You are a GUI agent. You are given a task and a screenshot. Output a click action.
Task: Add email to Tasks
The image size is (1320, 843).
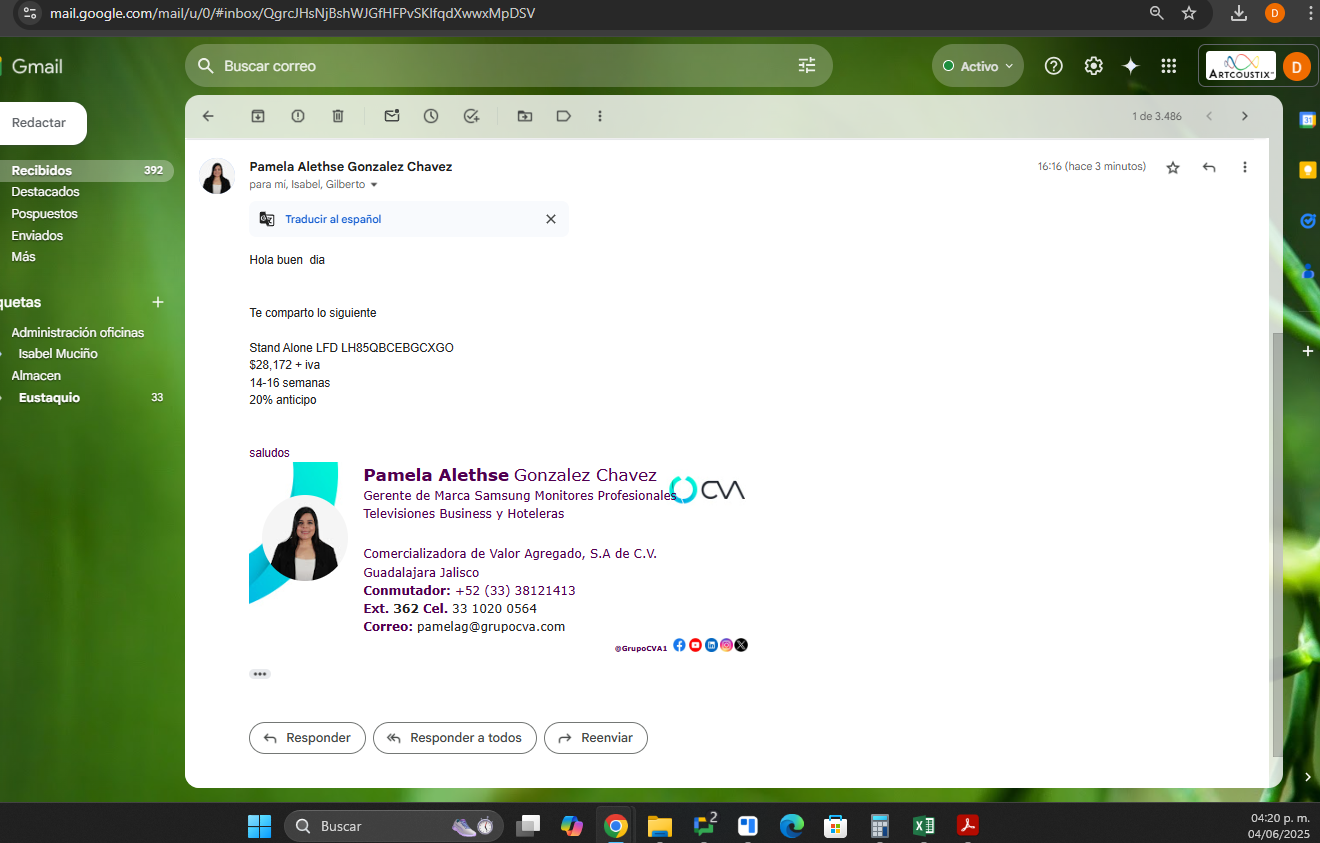[472, 116]
